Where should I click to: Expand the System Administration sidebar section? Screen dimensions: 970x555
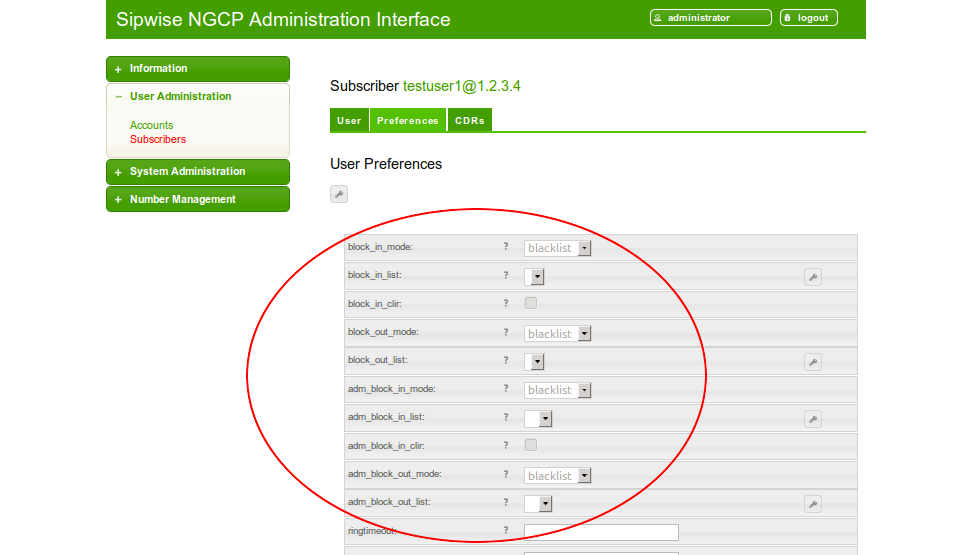(x=198, y=171)
